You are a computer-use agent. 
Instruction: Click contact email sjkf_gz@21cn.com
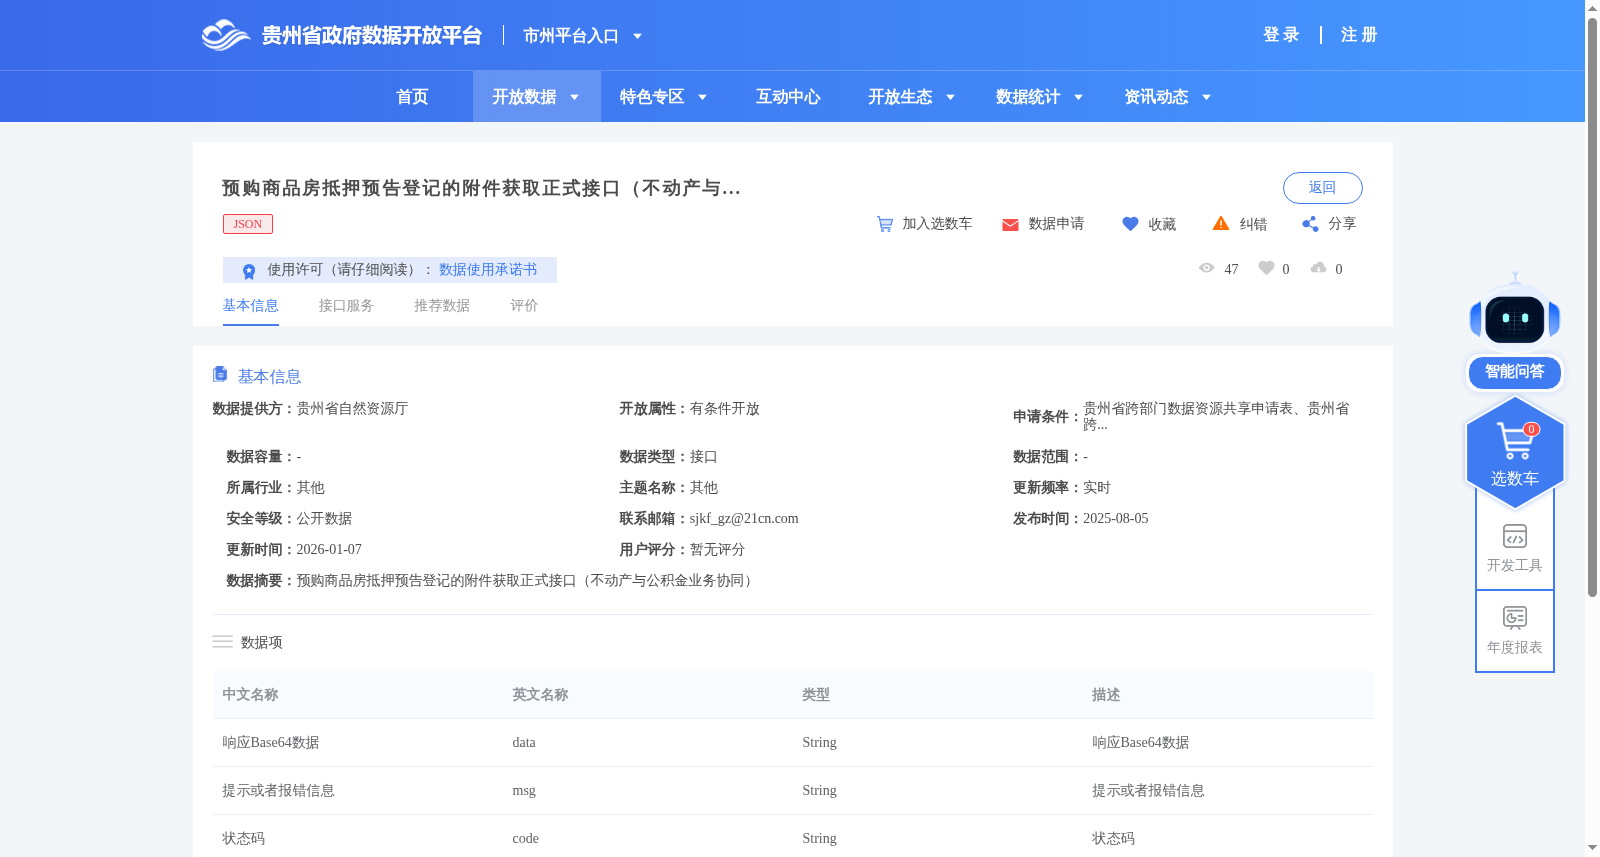(x=744, y=519)
